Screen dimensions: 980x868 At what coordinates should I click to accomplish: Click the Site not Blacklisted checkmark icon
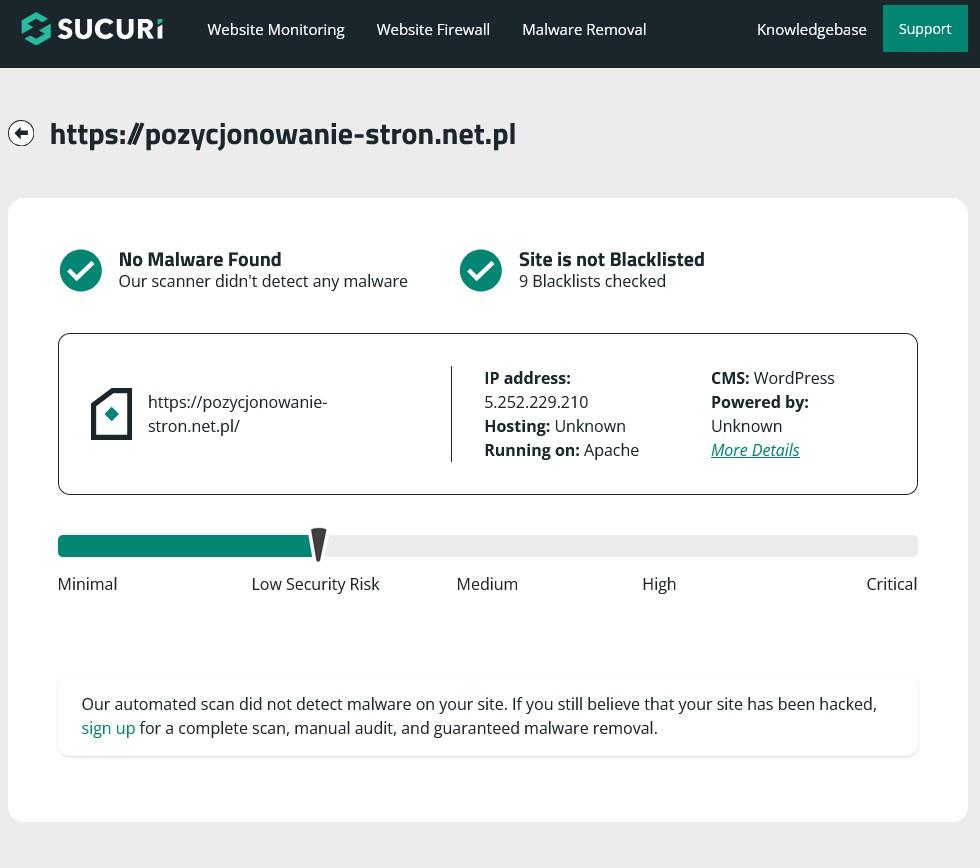coord(481,270)
